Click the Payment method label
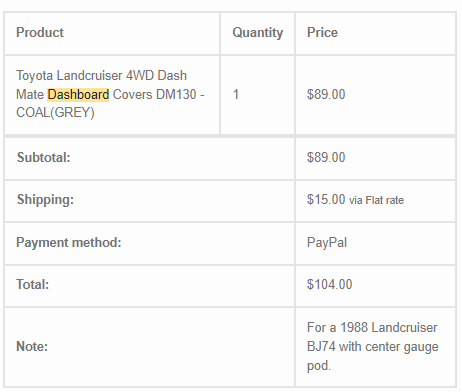The image size is (462, 392). coord(69,242)
